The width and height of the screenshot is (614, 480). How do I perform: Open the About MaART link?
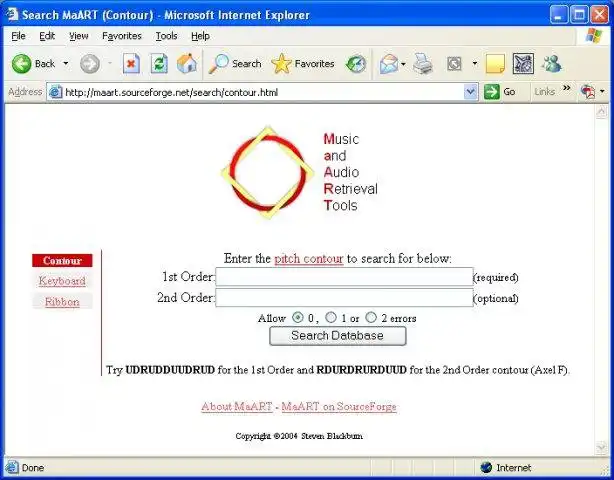[x=237, y=406]
